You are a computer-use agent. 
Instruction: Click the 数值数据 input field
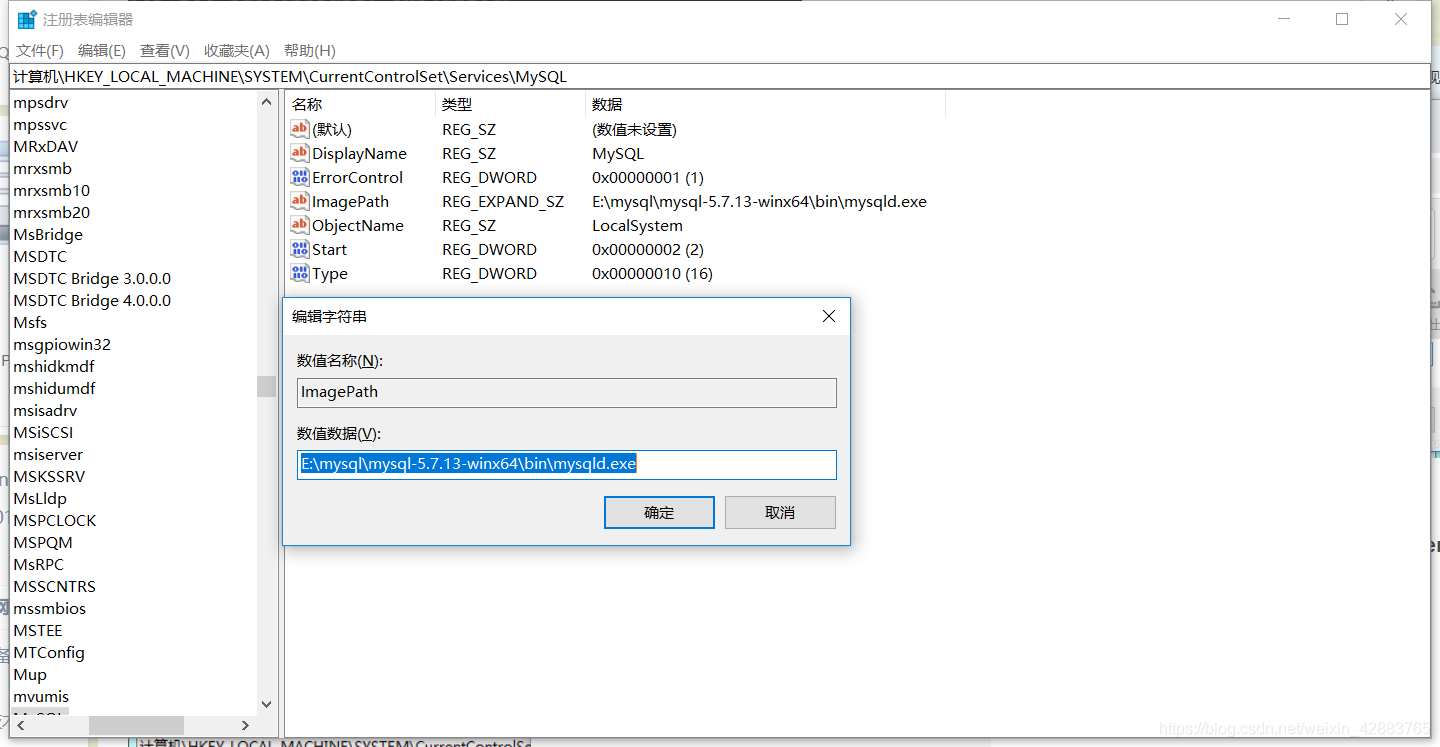(567, 465)
